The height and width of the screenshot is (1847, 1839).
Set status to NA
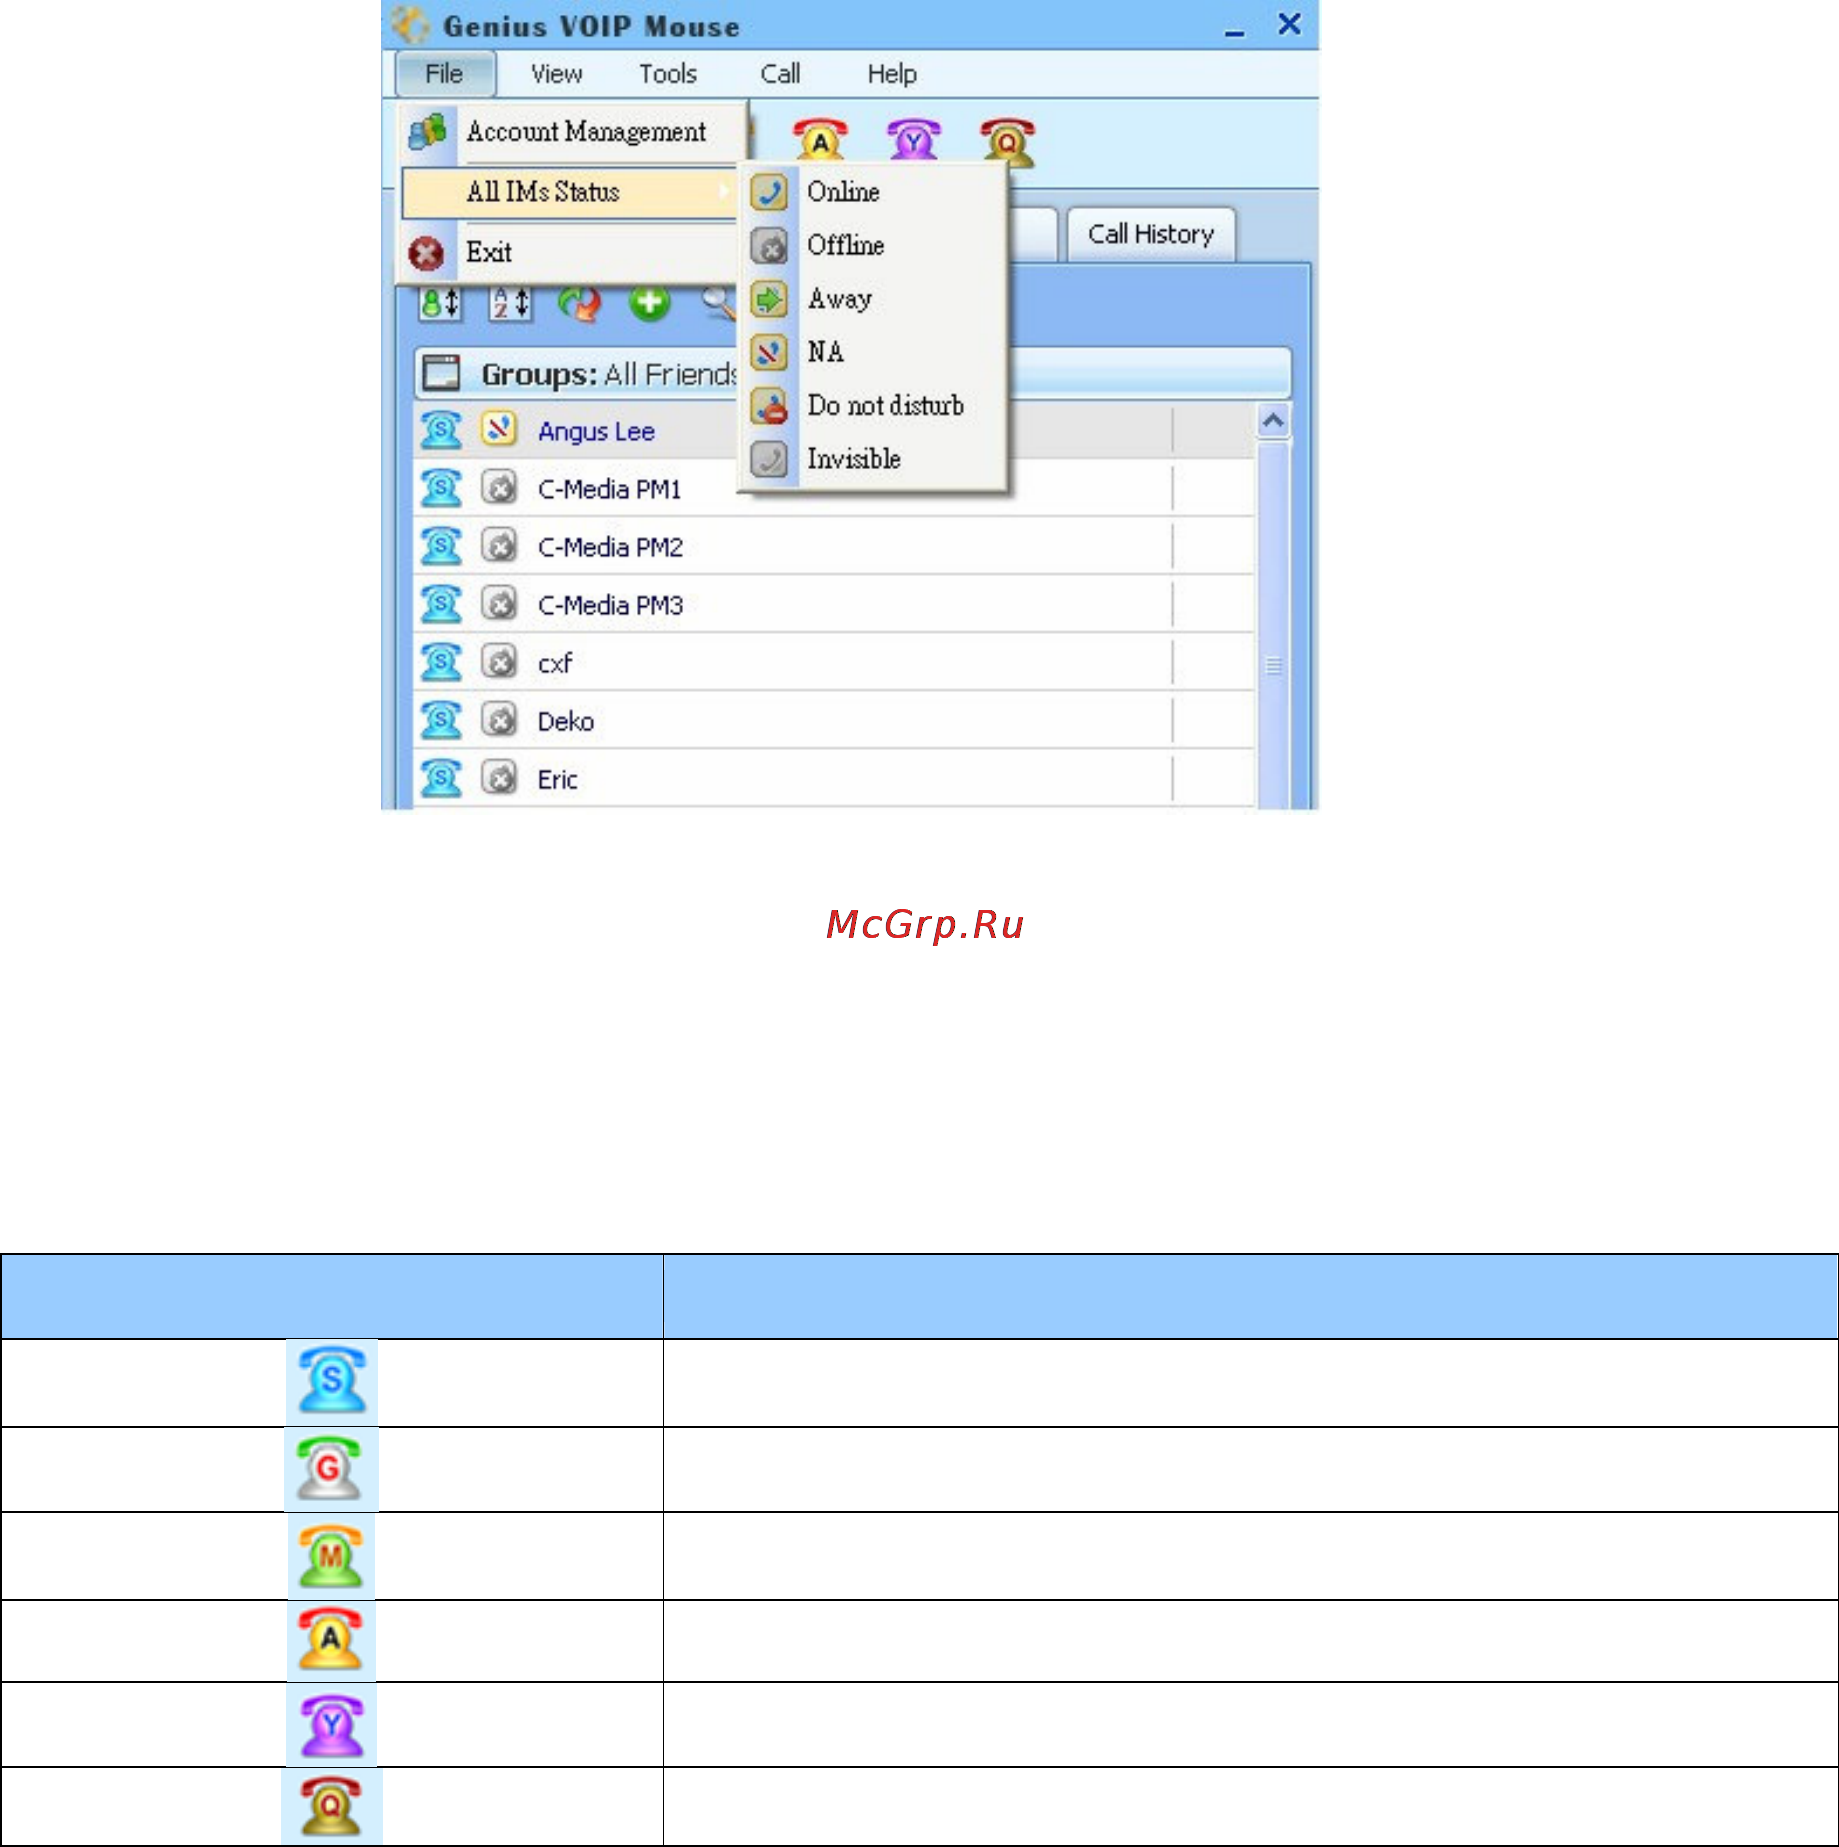tap(872, 352)
